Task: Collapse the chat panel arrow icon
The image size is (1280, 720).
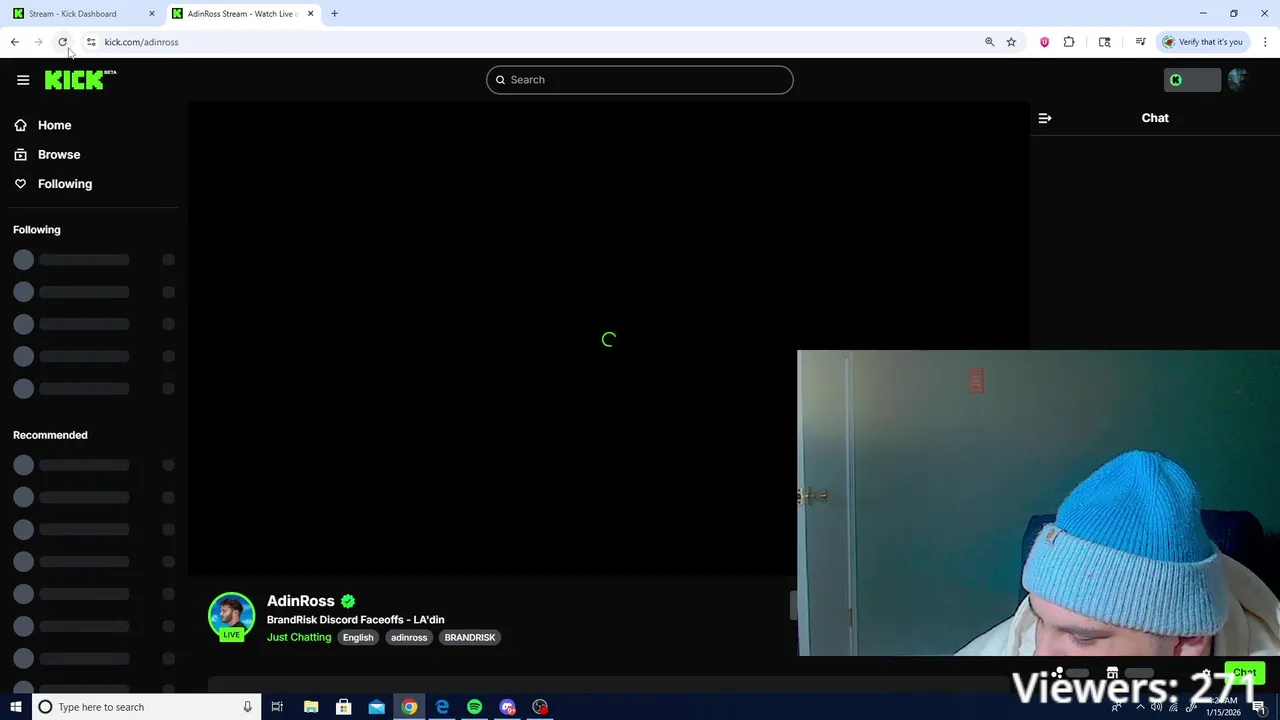Action: tap(1045, 118)
